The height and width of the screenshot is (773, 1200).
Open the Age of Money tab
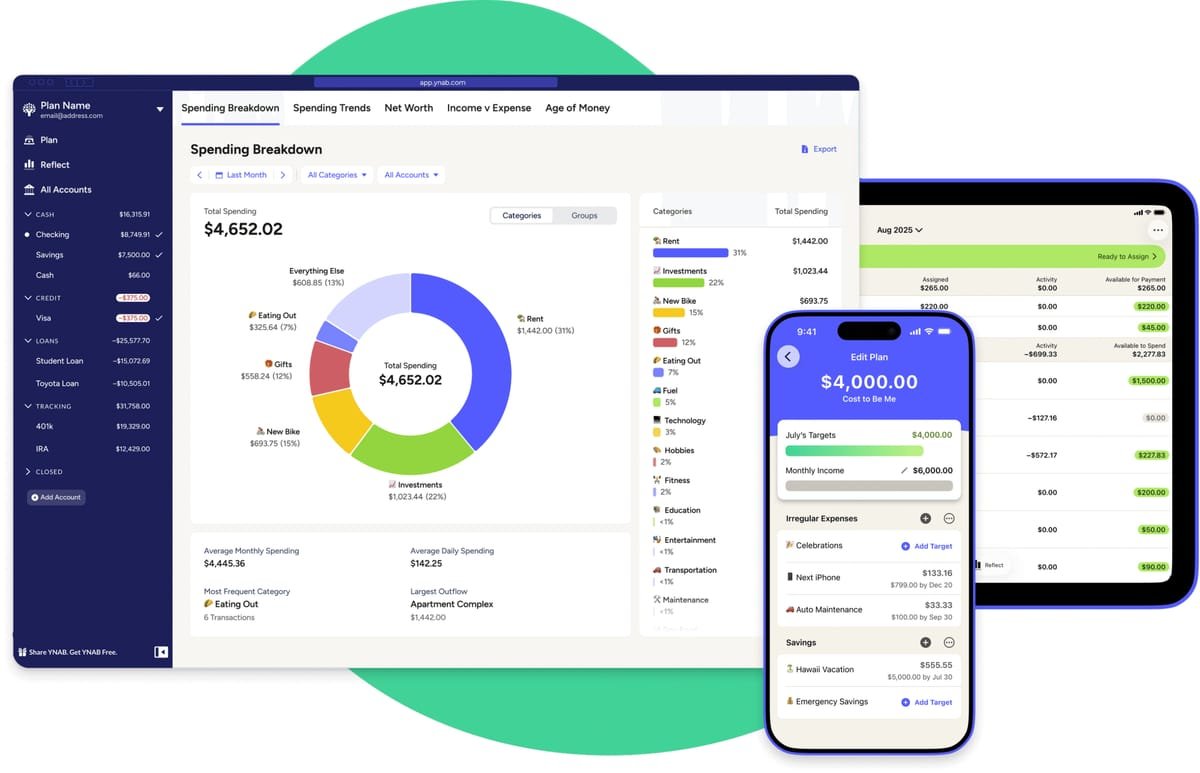(577, 108)
